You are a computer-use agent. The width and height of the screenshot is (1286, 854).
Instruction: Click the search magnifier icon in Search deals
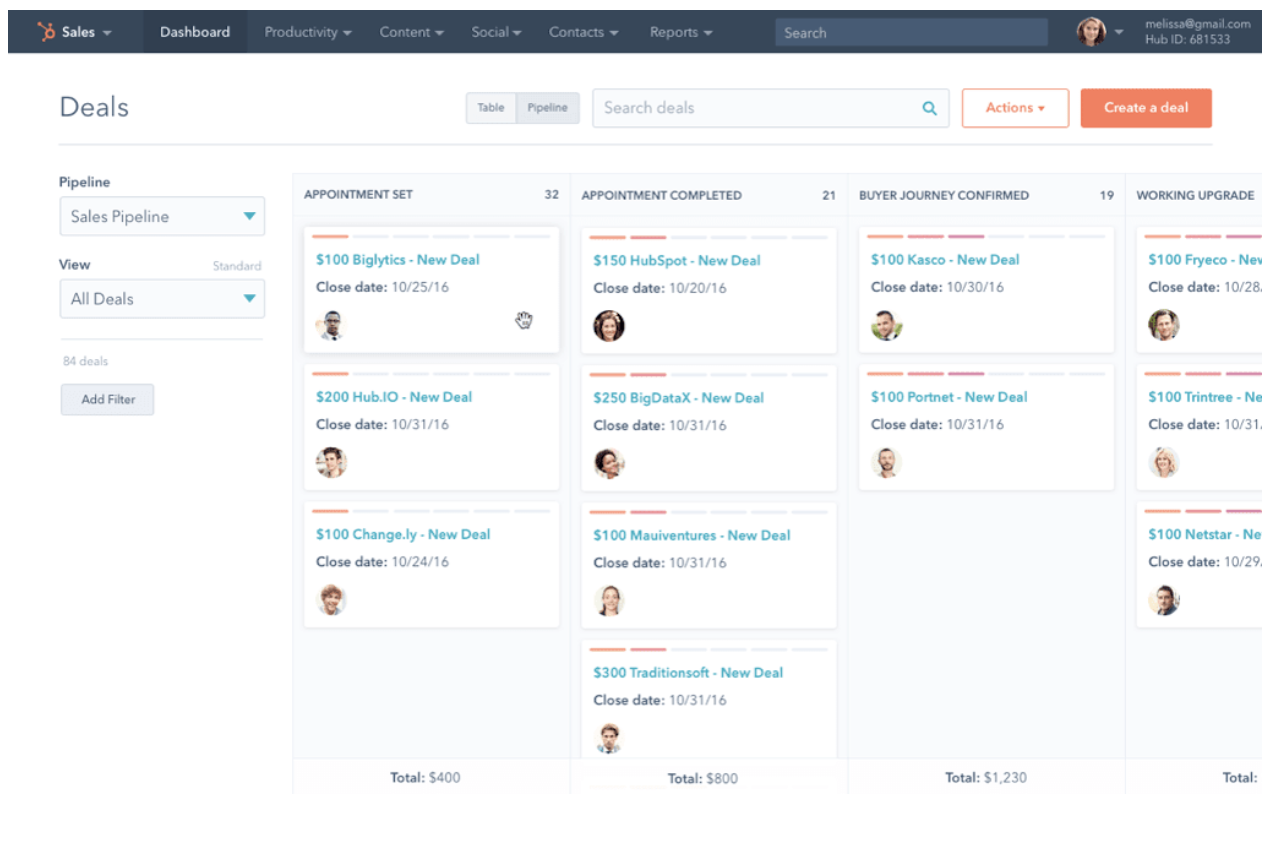(929, 108)
